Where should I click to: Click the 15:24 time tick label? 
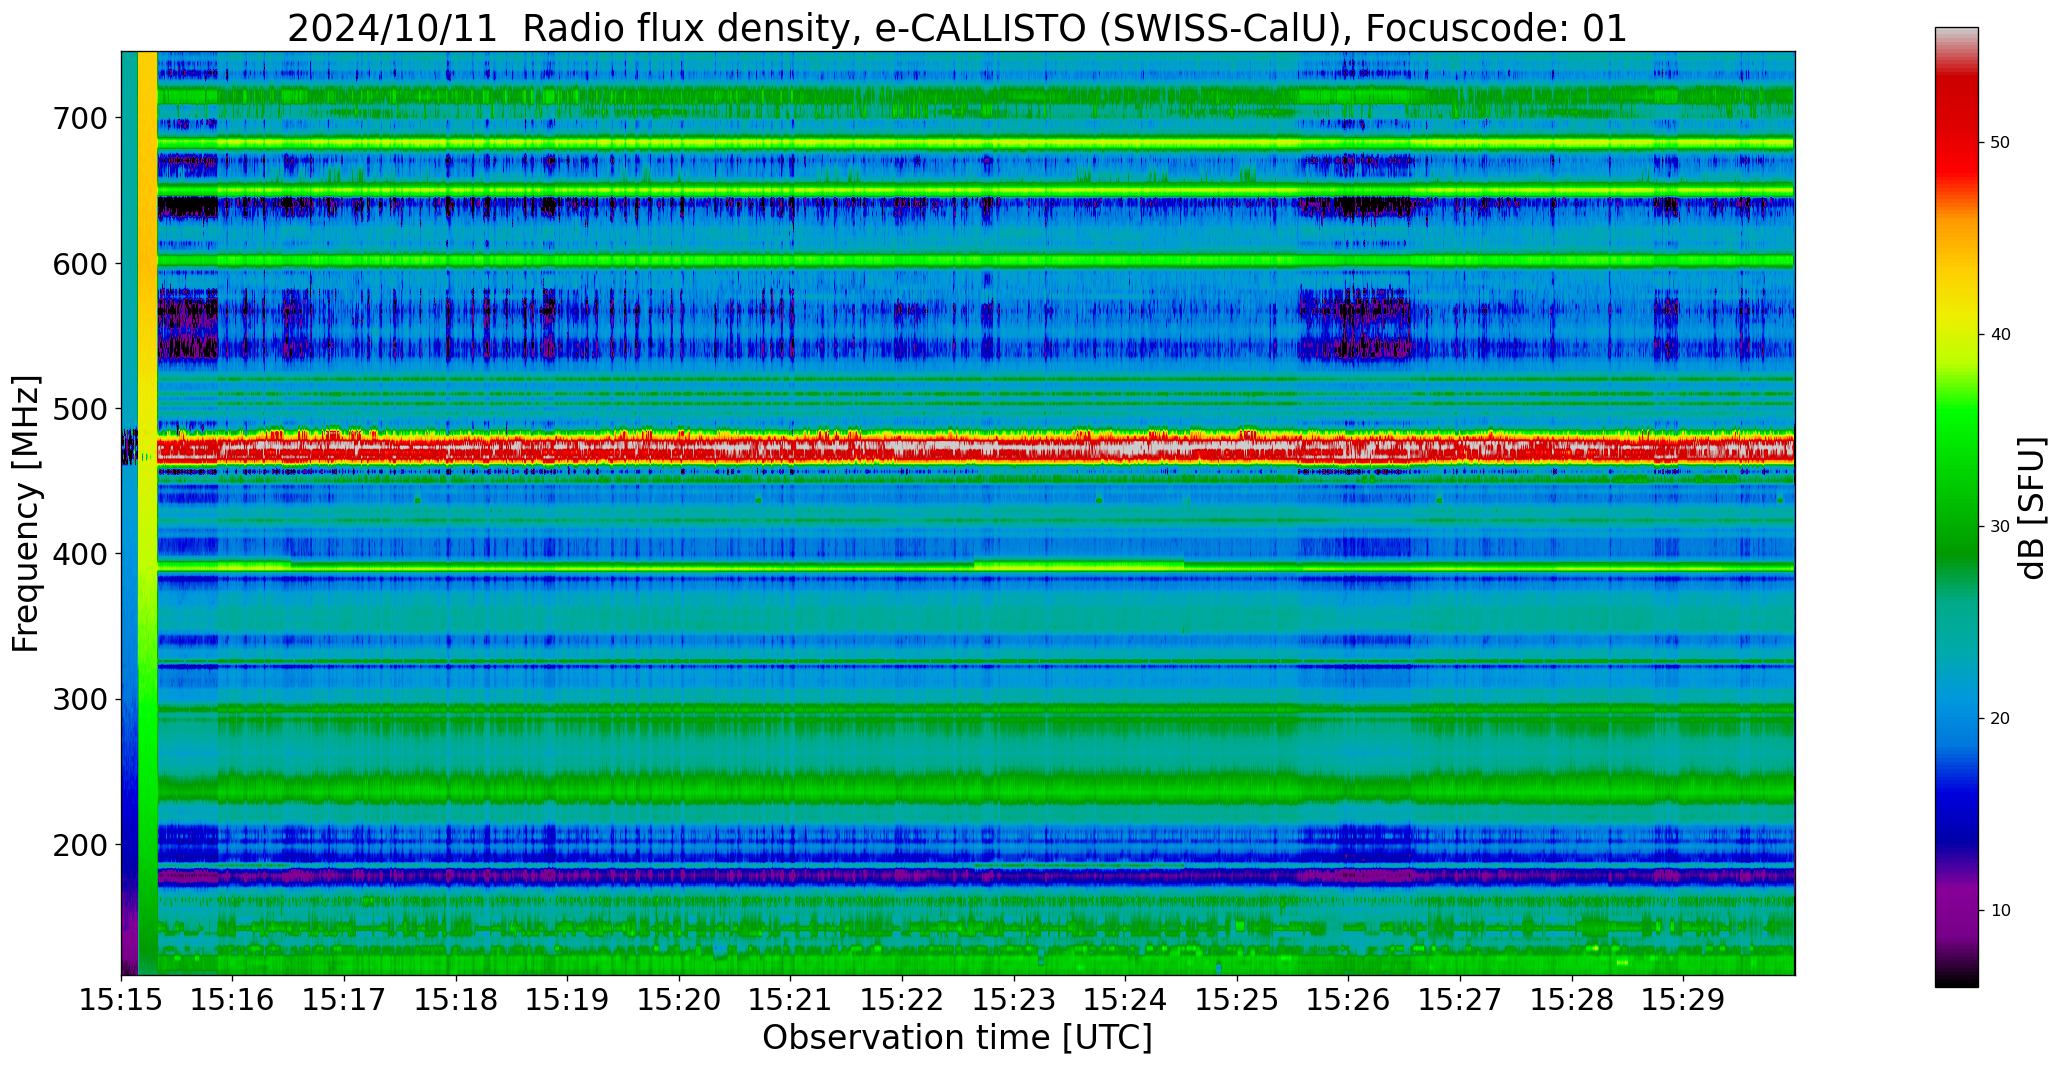1126,1000
